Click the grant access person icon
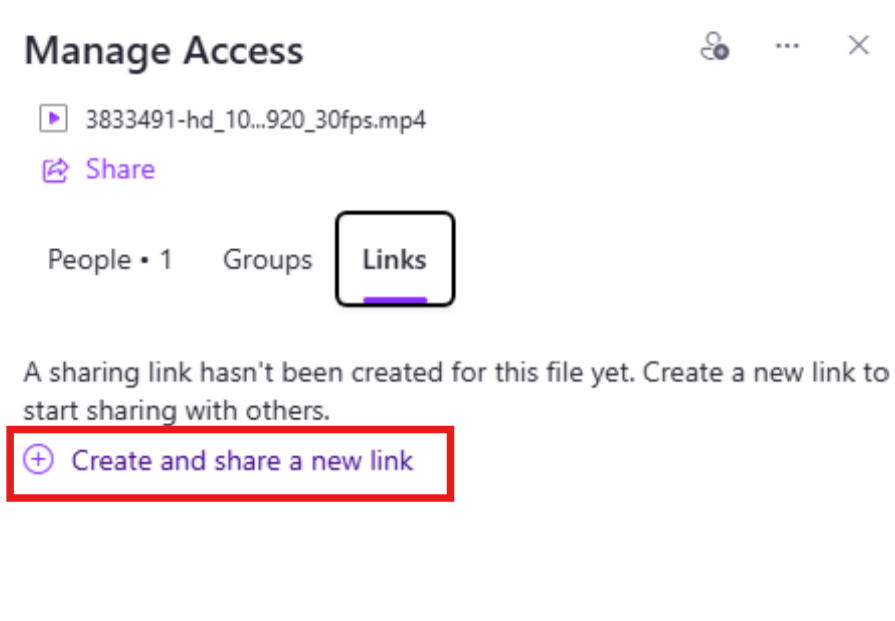The height and width of the screenshot is (621, 895). point(715,46)
